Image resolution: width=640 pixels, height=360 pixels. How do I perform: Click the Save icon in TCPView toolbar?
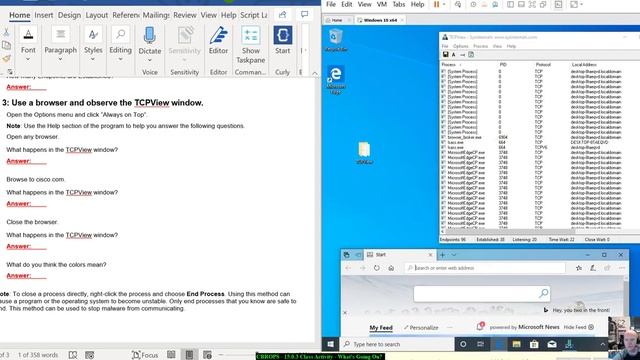tap(445, 55)
